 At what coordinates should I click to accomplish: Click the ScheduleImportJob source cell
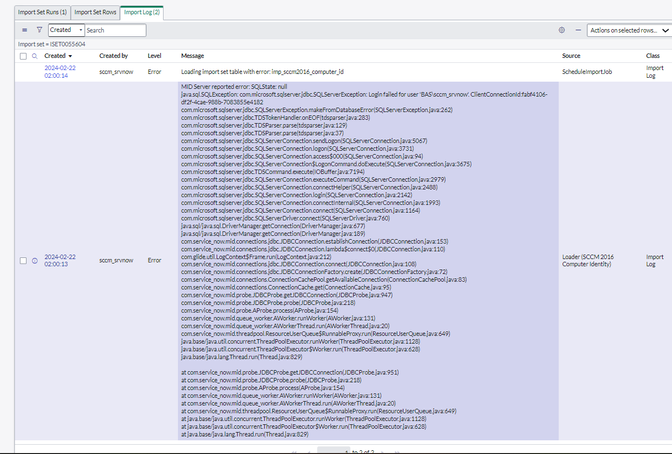coord(587,72)
